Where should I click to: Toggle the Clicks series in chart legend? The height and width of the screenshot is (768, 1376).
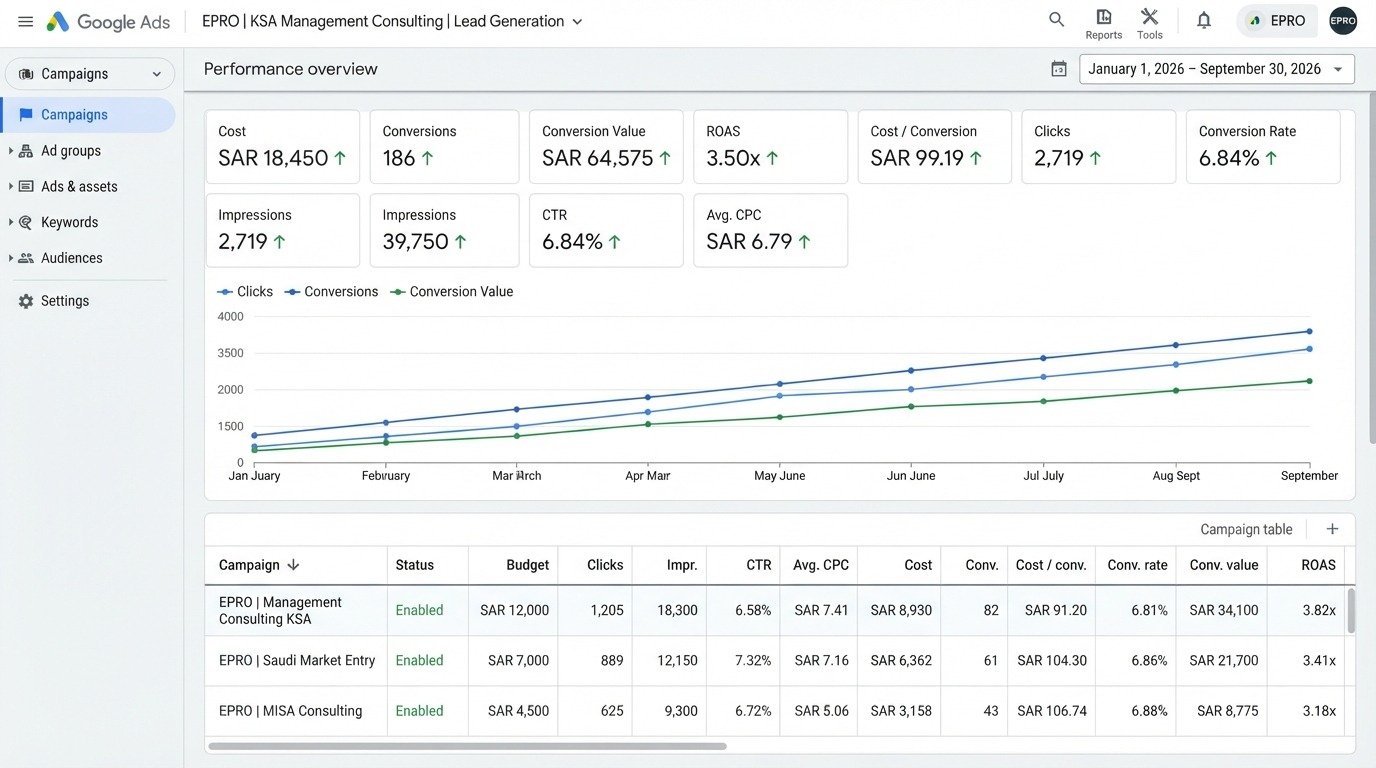click(x=245, y=292)
